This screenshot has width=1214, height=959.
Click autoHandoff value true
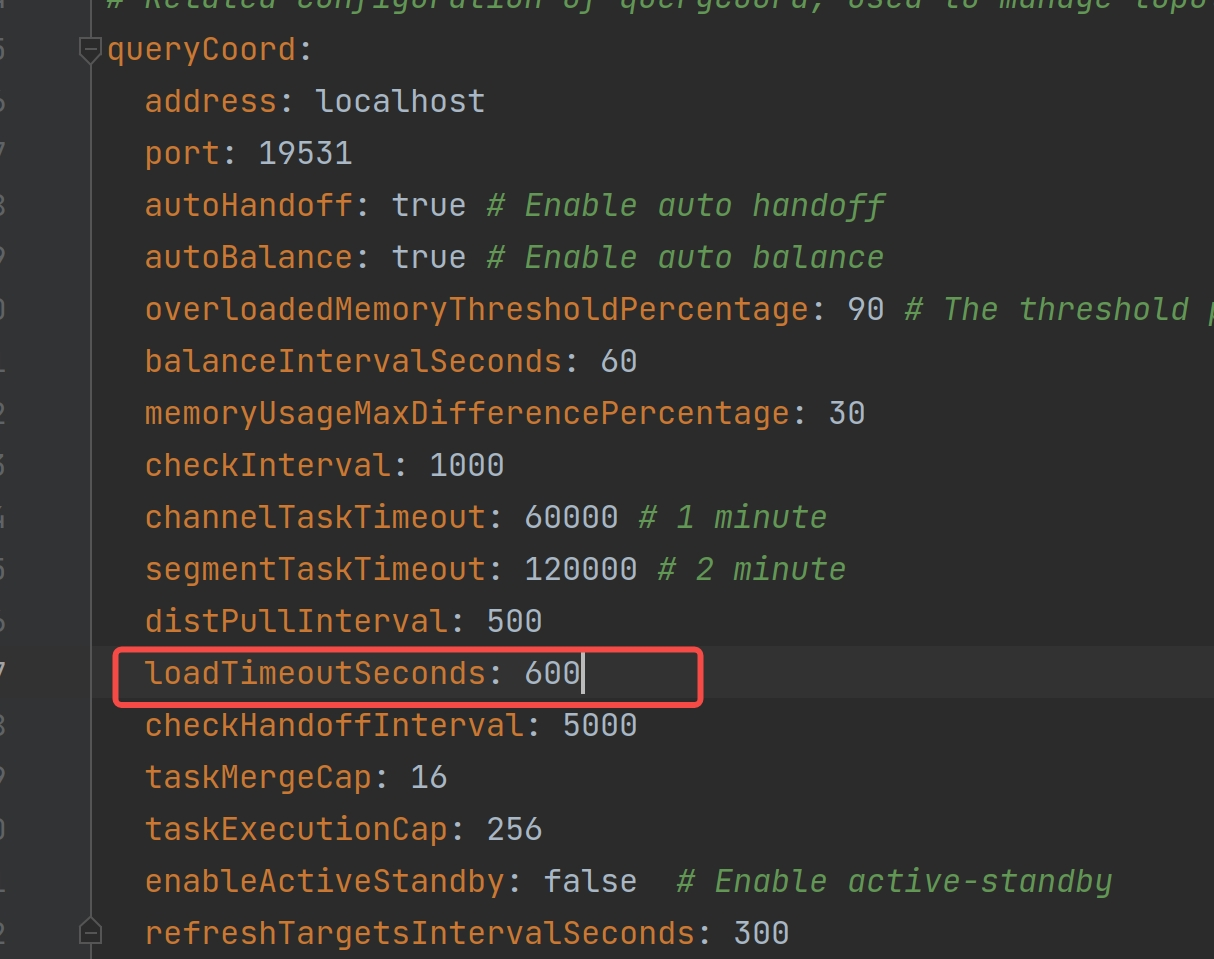click(x=429, y=205)
